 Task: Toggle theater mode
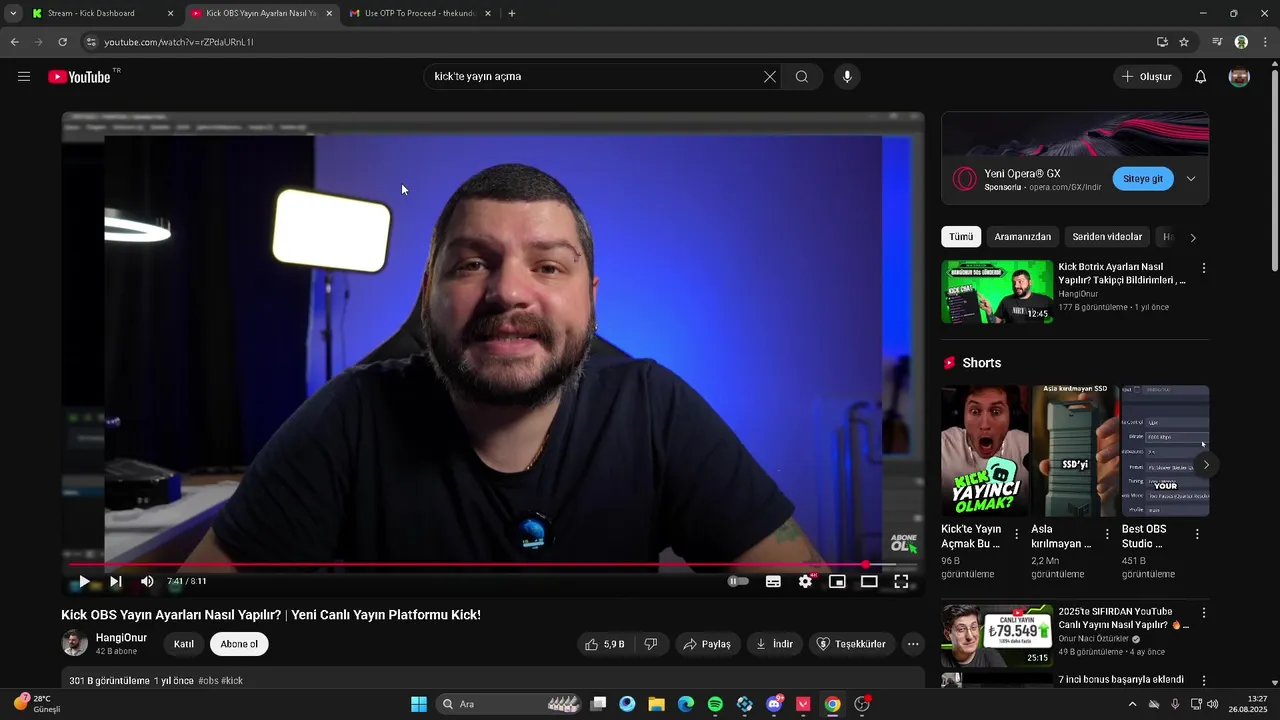point(869,581)
